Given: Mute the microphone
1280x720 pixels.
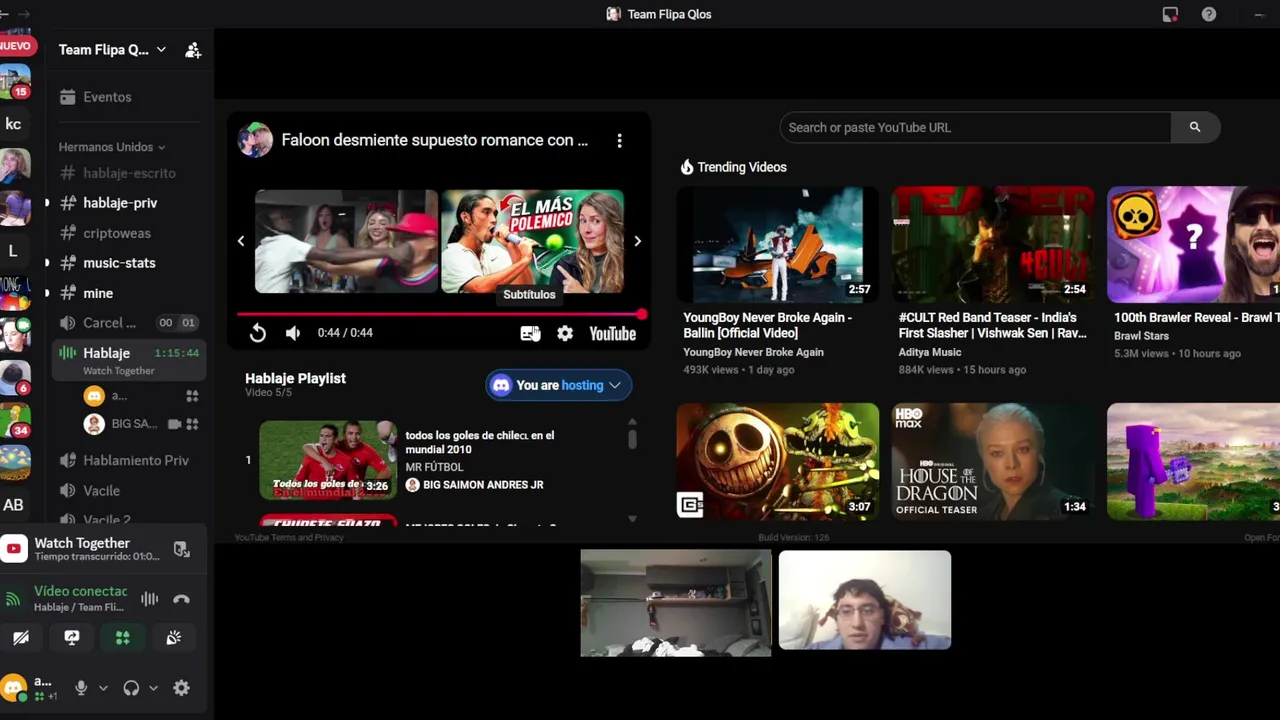Looking at the screenshot, I should [81, 688].
